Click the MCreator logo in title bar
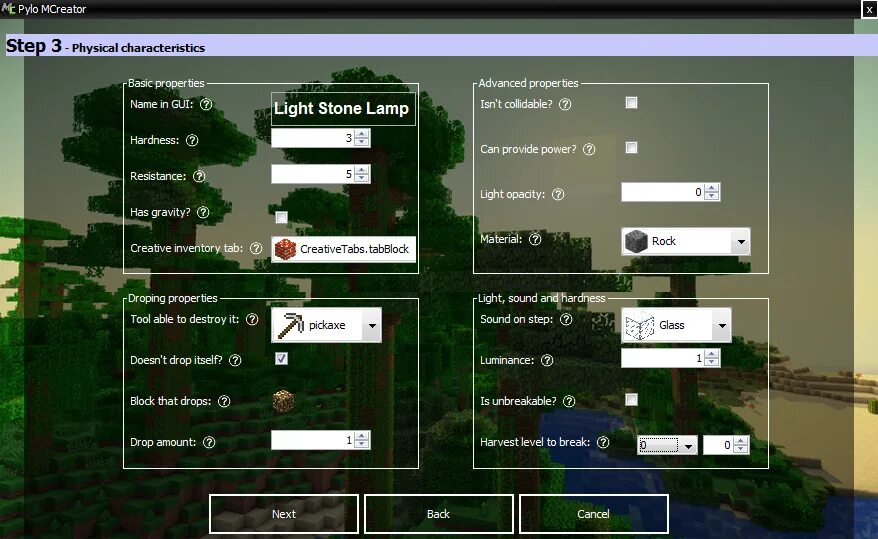 click(x=8, y=8)
